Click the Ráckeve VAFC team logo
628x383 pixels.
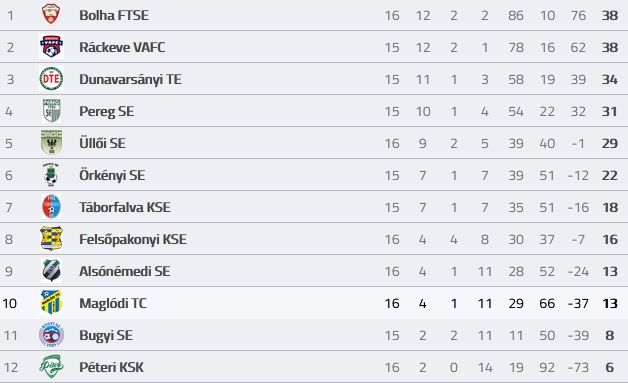[51, 46]
